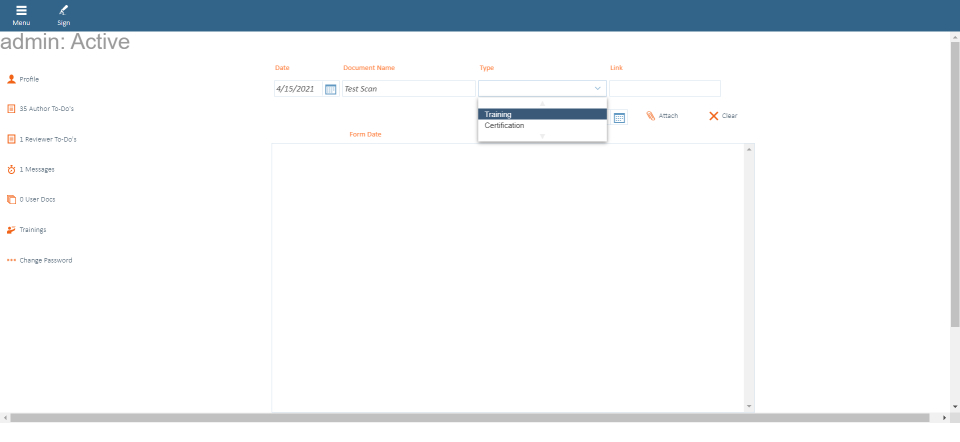Click the empty Link input field
960x442 pixels.
point(665,89)
